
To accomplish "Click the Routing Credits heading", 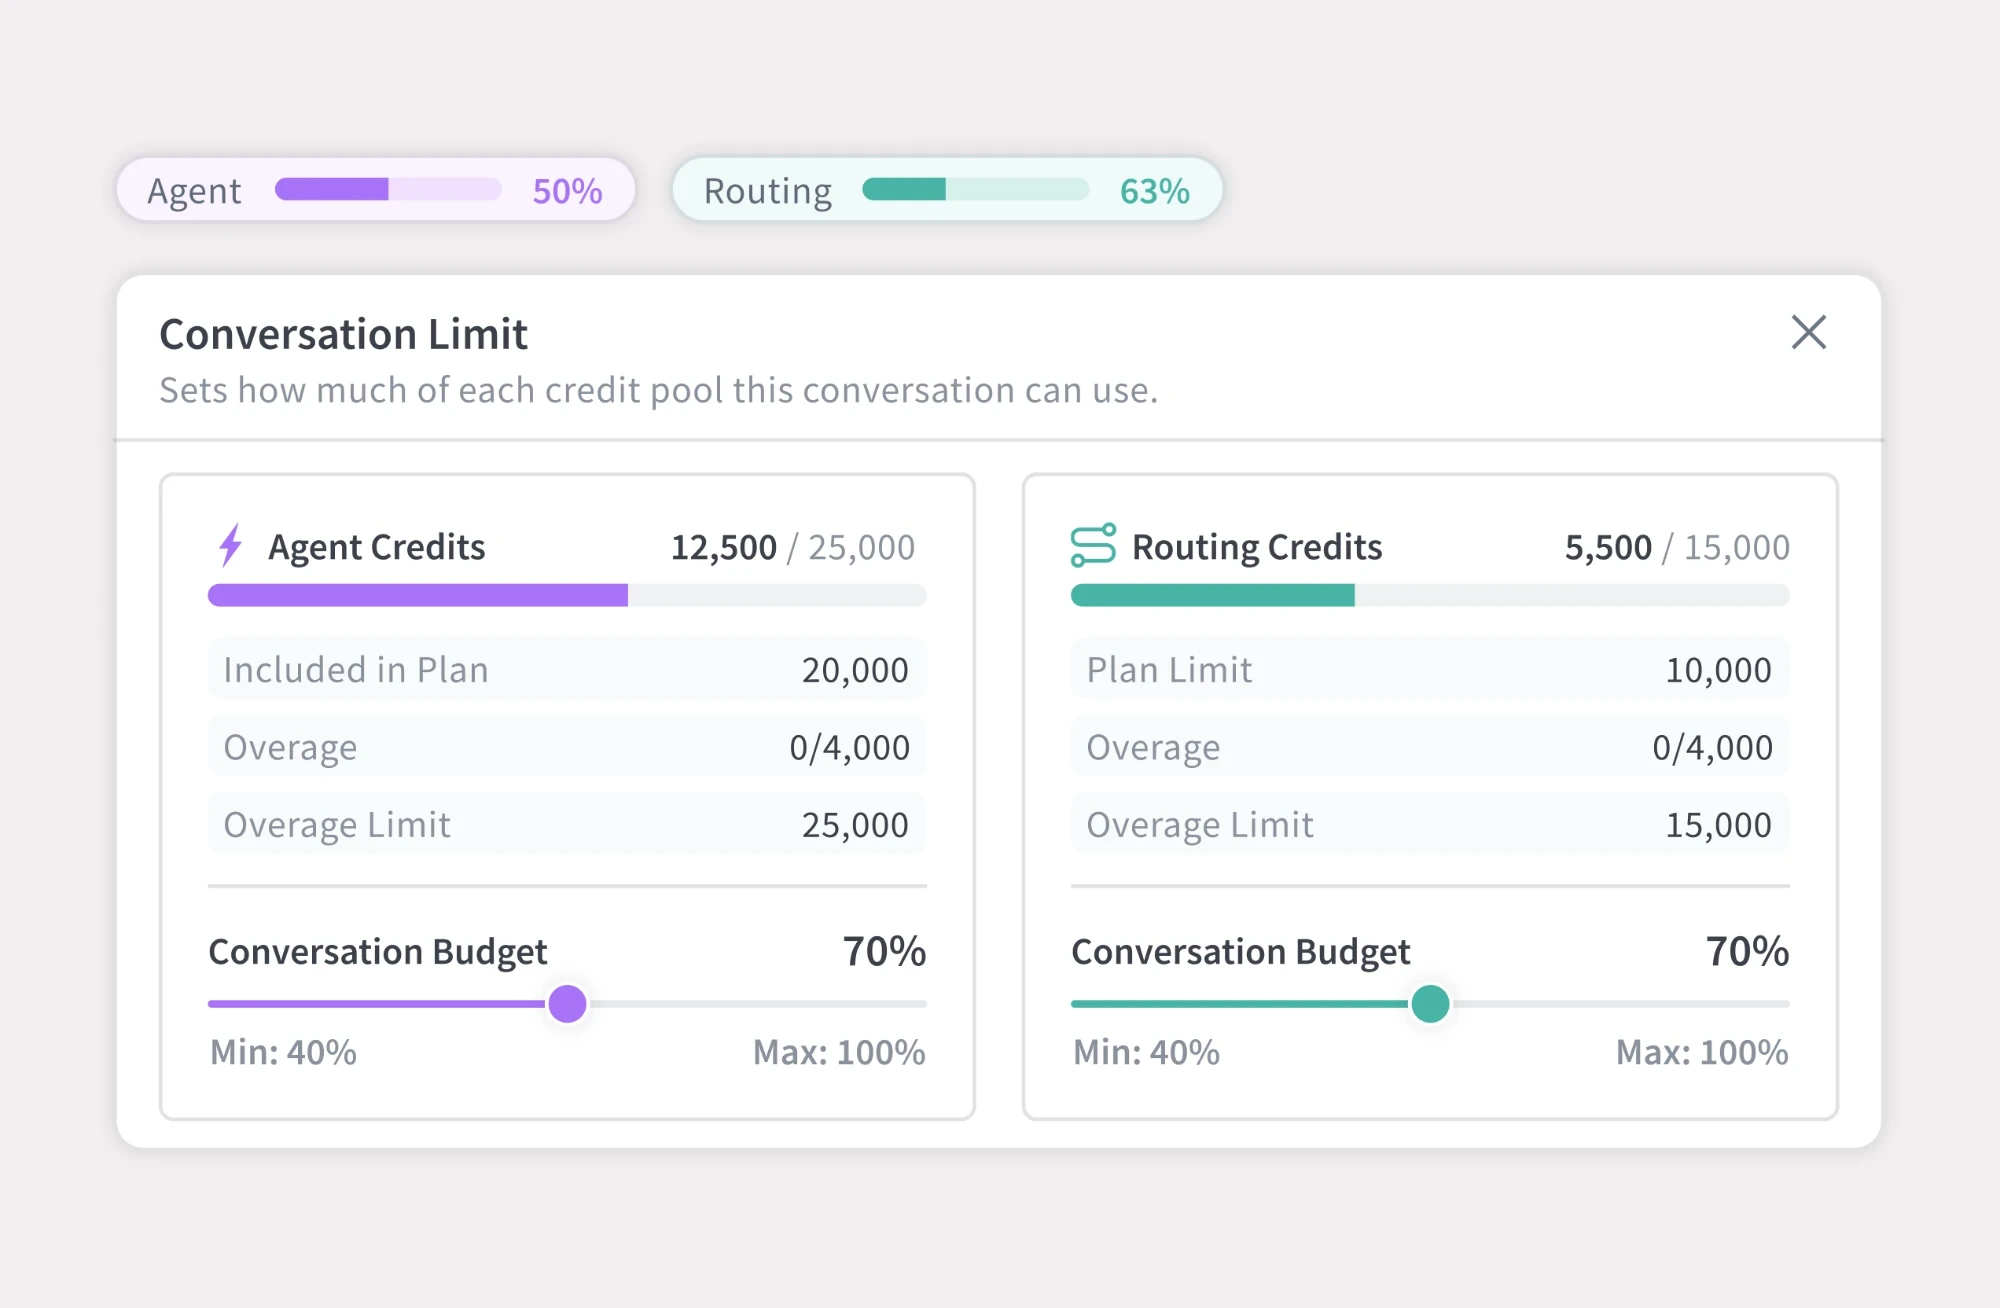I will 1257,547.
